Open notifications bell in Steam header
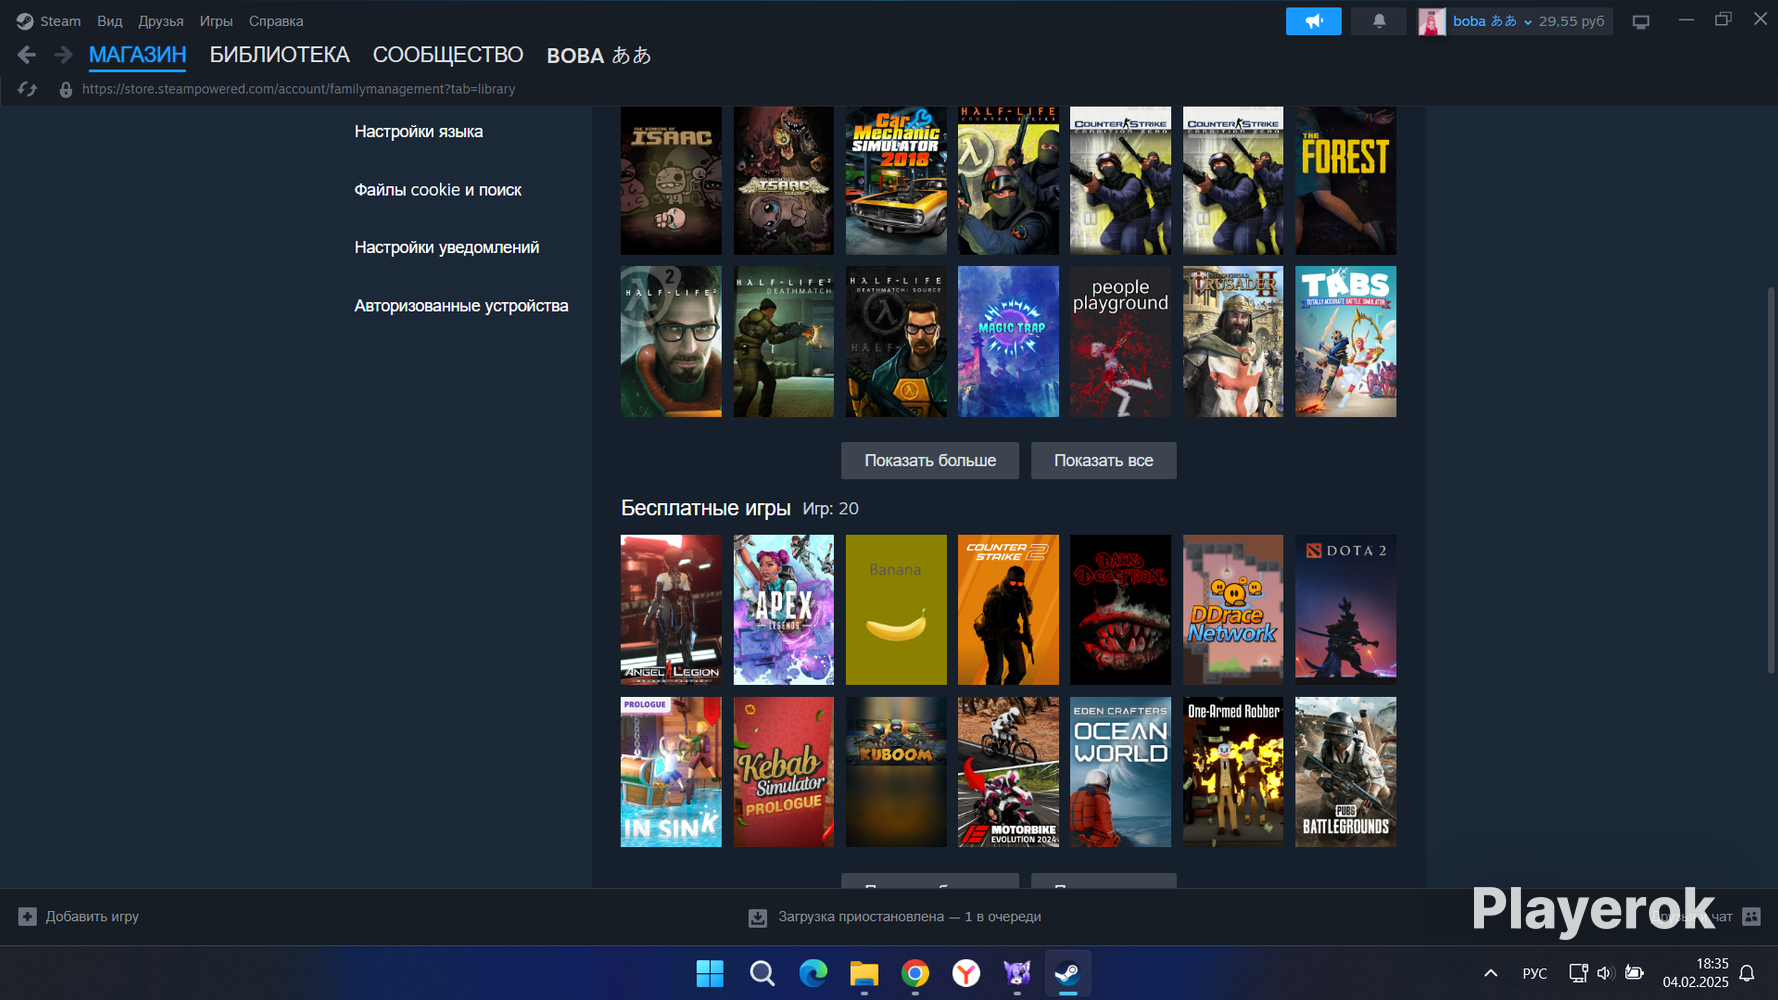Screen dimensions: 1778x1000 click(x=1379, y=21)
